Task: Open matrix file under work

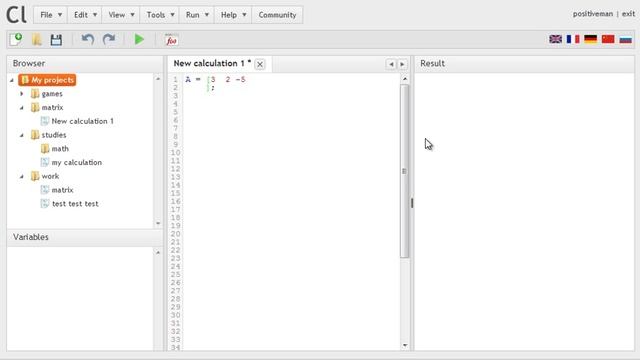Action: pyautogui.click(x=62, y=190)
